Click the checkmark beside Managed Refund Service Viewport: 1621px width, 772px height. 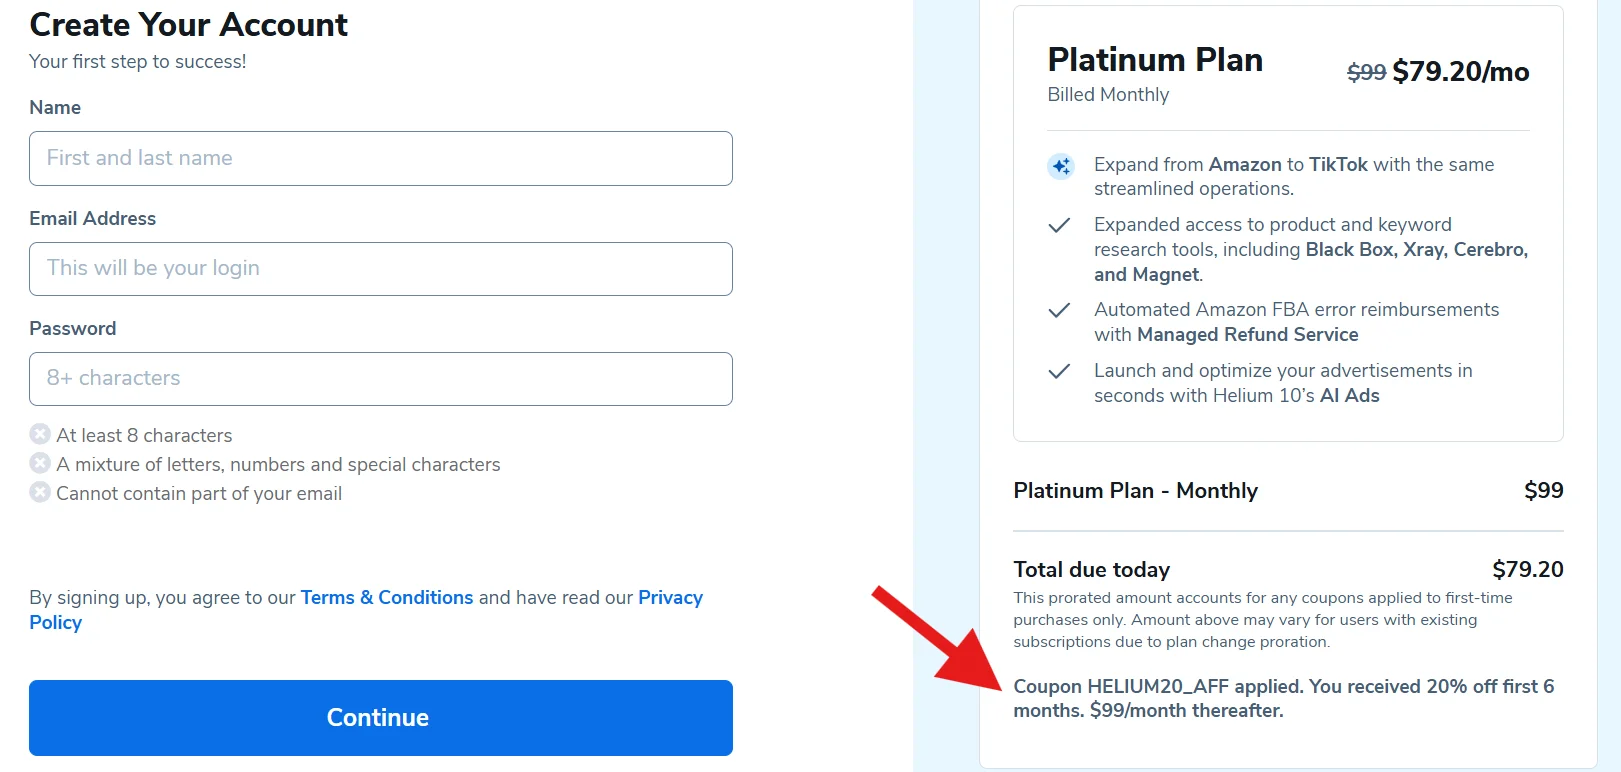tap(1059, 310)
